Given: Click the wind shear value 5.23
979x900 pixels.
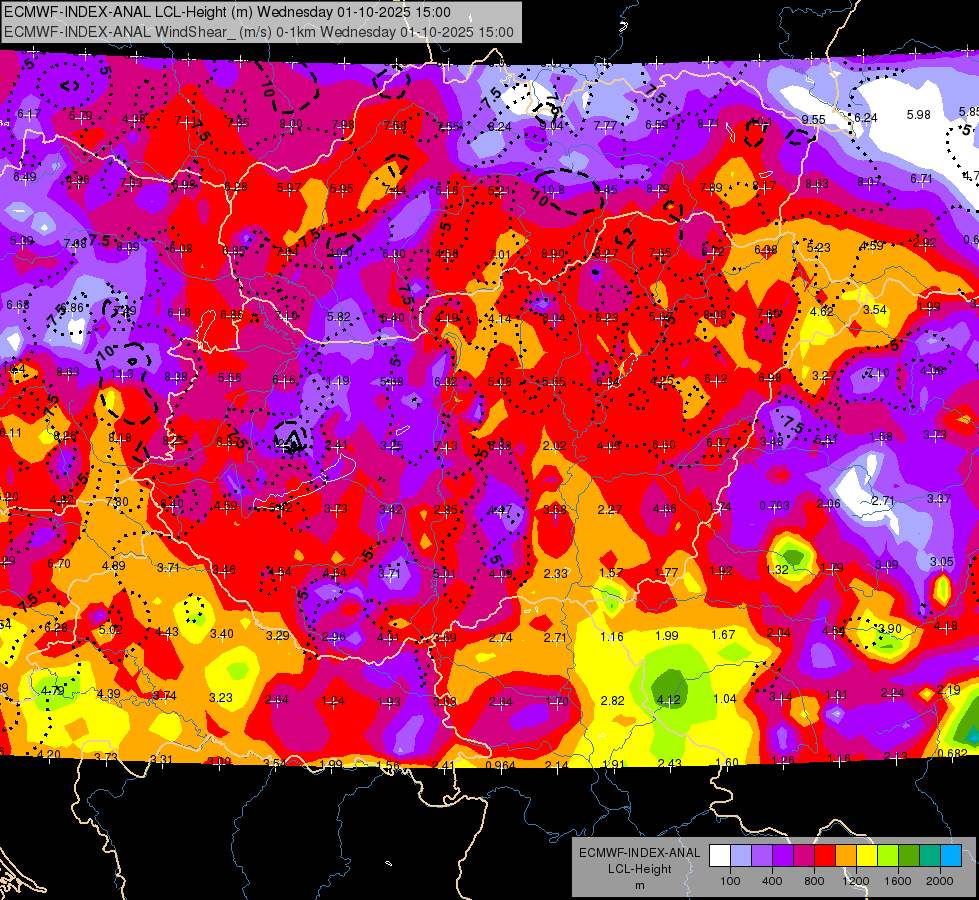Looking at the screenshot, I should point(819,247).
